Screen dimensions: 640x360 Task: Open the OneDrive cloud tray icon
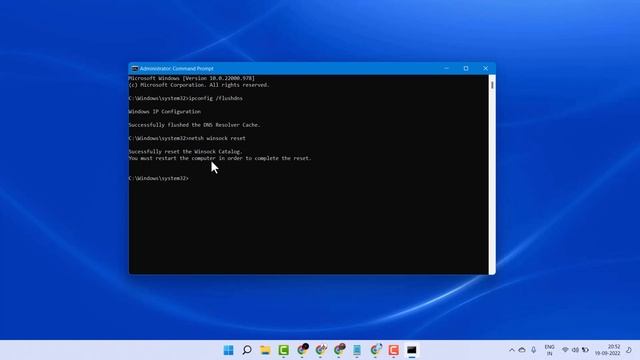522,350
